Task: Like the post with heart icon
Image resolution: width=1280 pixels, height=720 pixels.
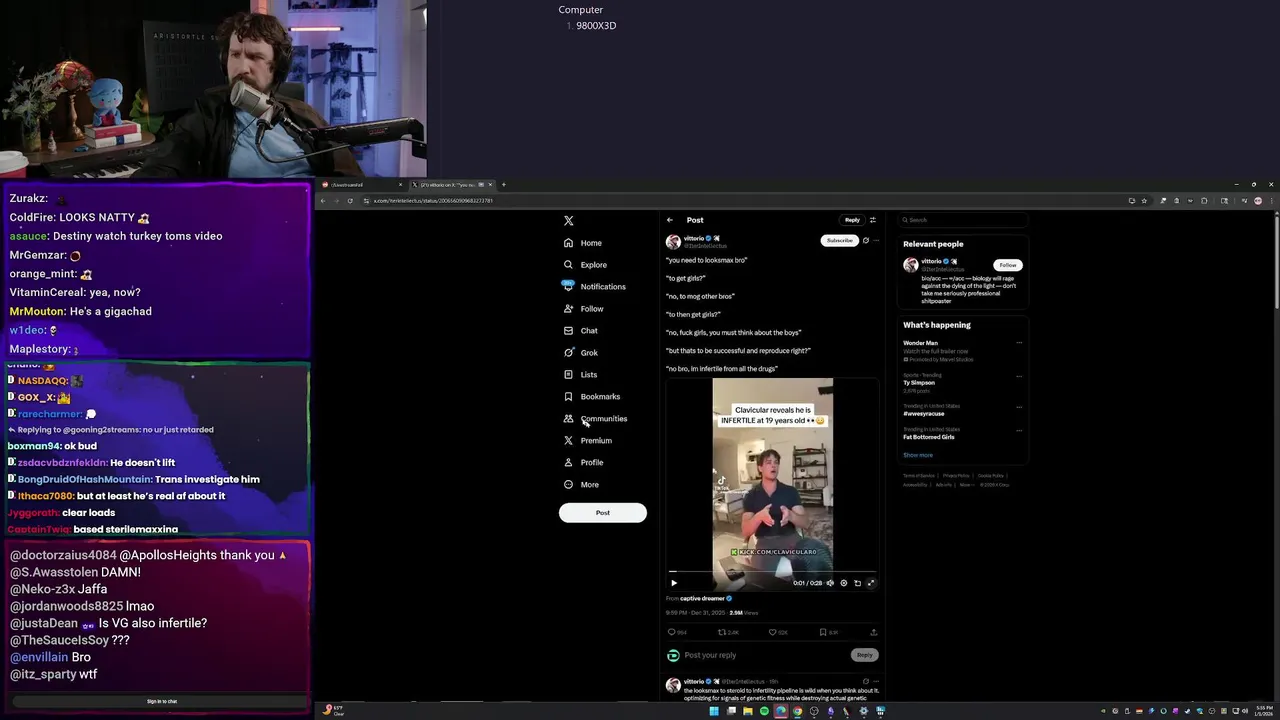Action: click(x=778, y=632)
